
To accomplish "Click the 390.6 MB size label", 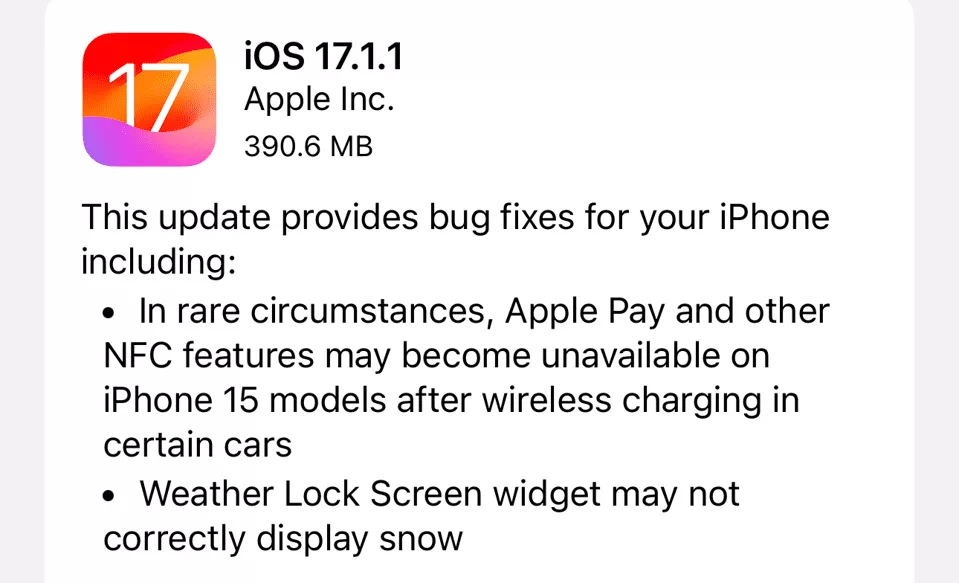I will click(308, 147).
